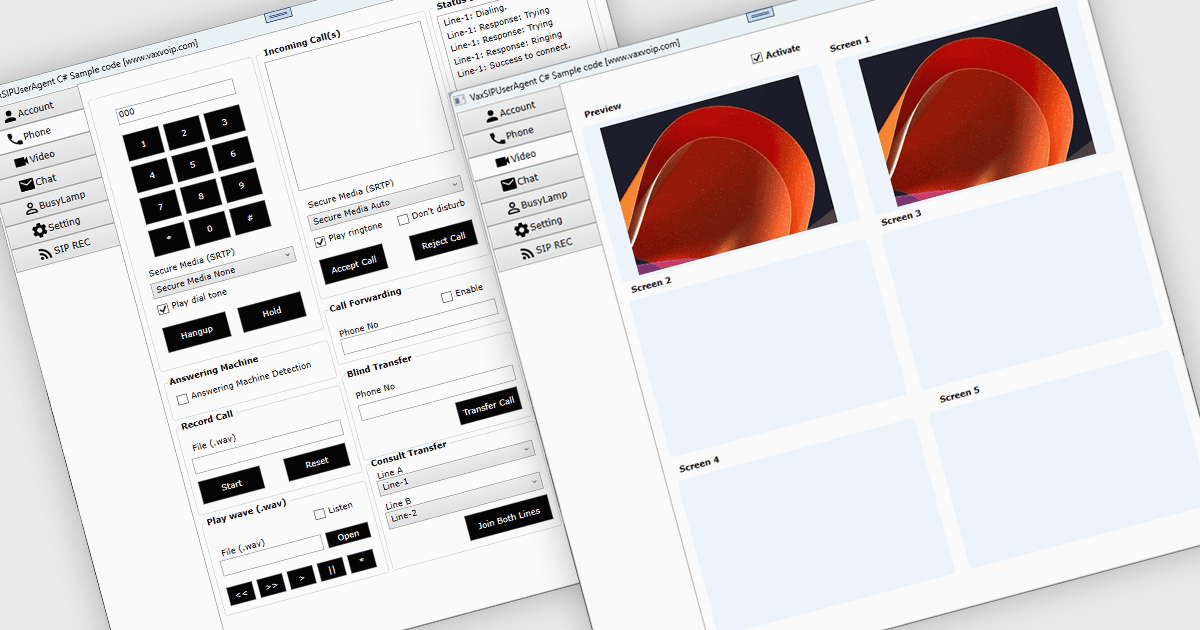Enable Answering Machine Detection checkbox
The width and height of the screenshot is (1200, 630).
(x=182, y=399)
